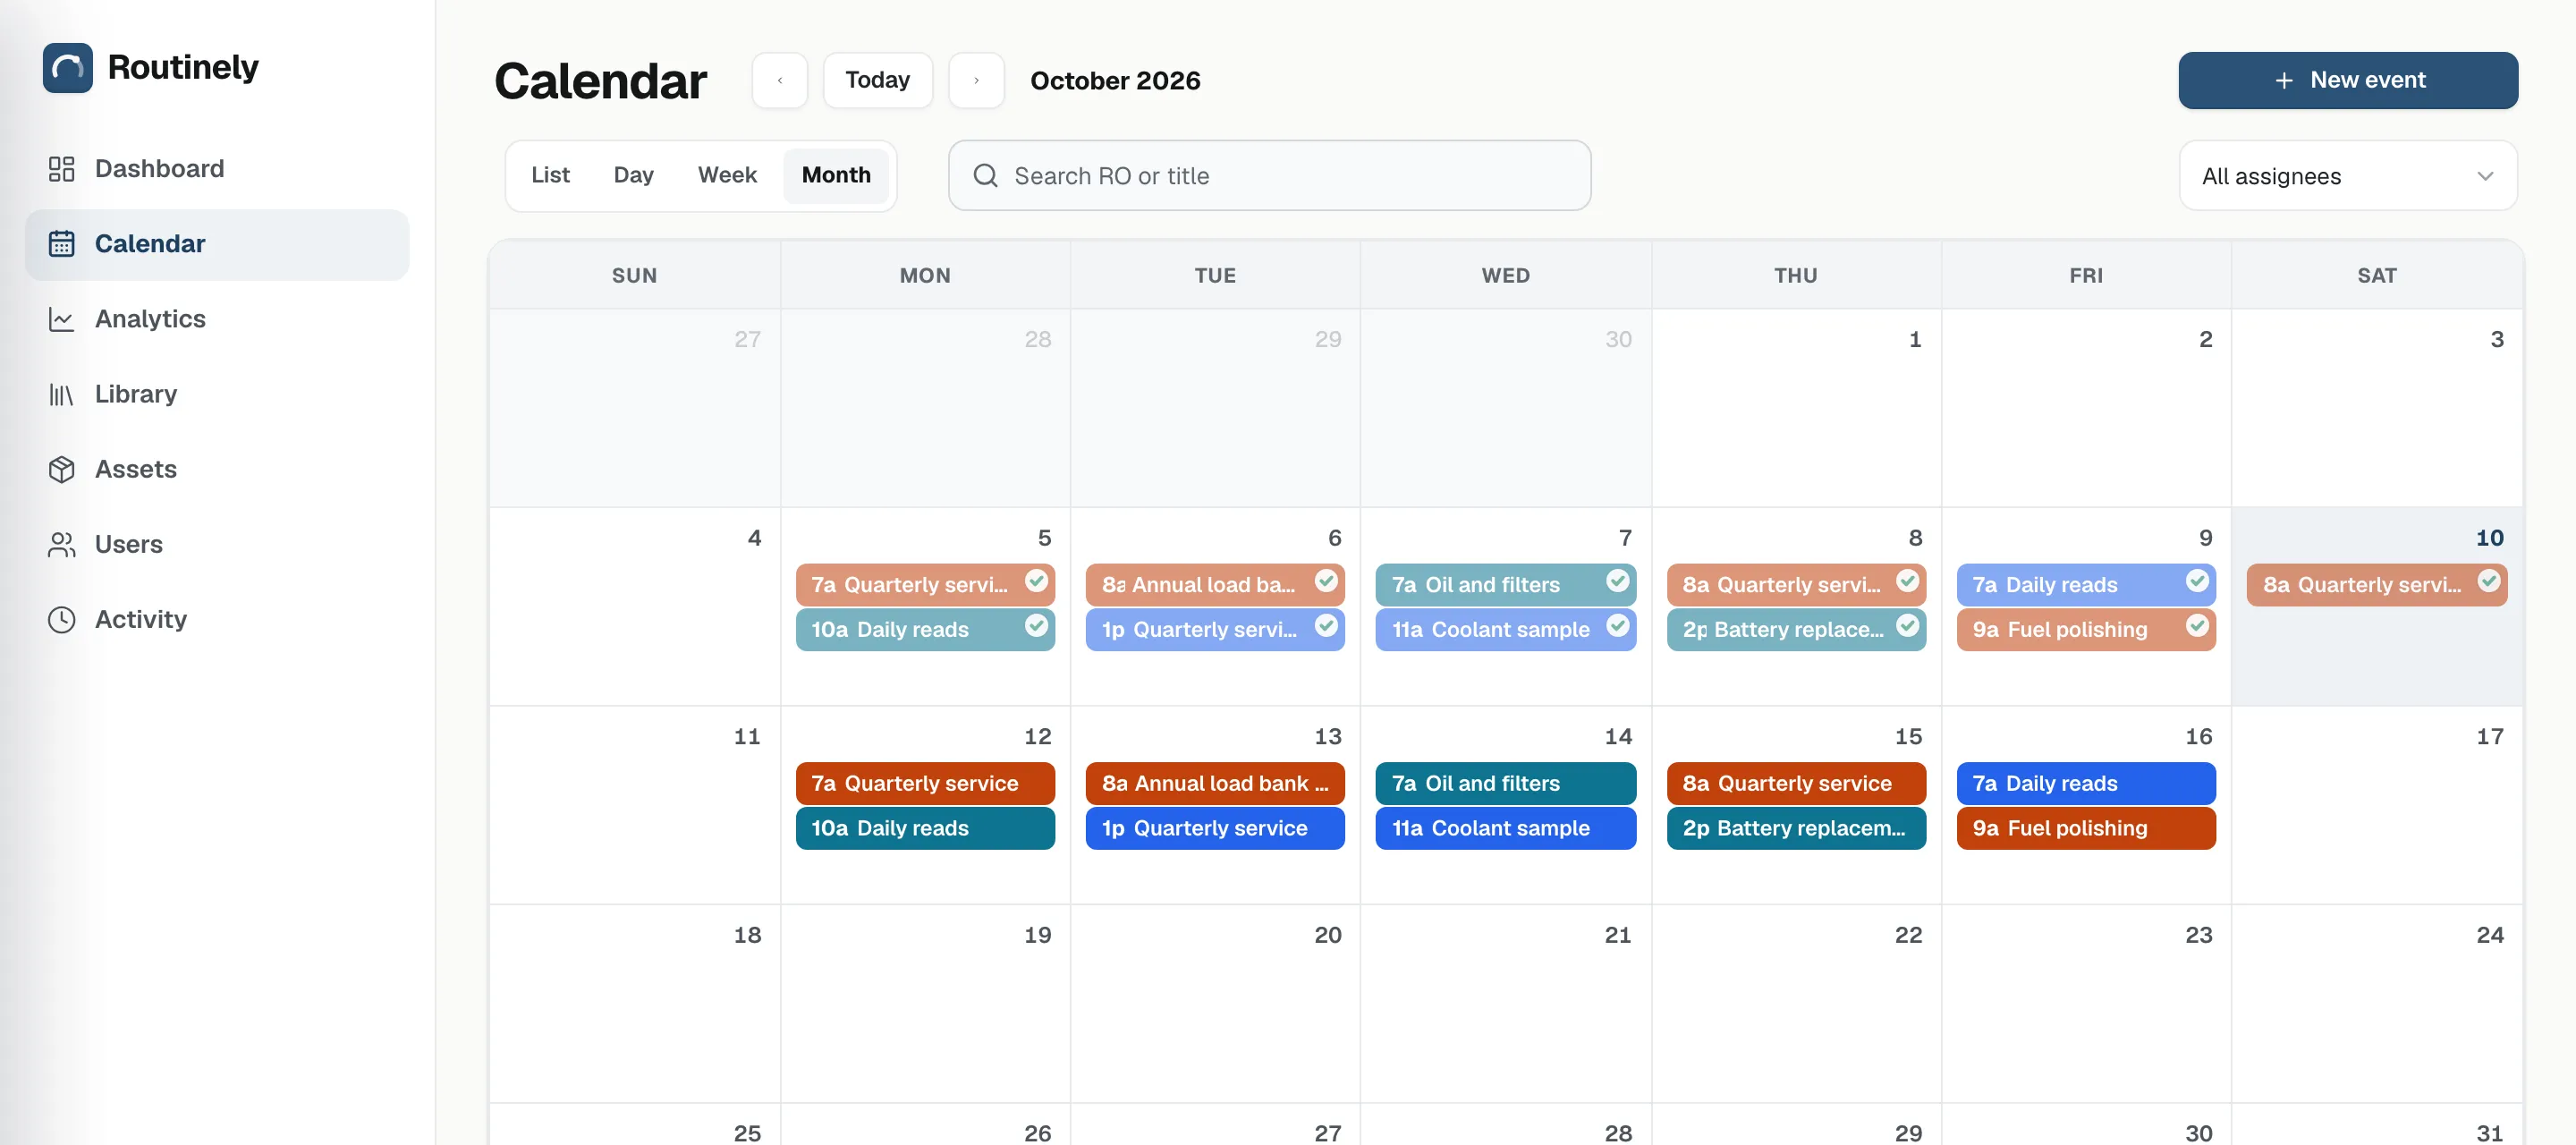Viewport: 2576px width, 1145px height.
Task: Open Dashboard via its grid icon
Action: pos(62,168)
